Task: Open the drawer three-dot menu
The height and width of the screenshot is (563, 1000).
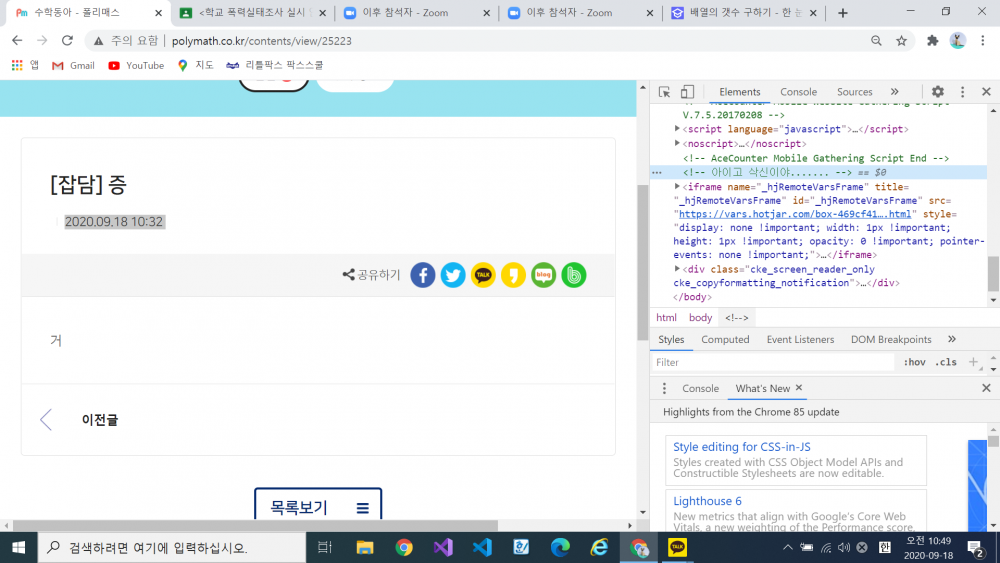Action: 664,388
